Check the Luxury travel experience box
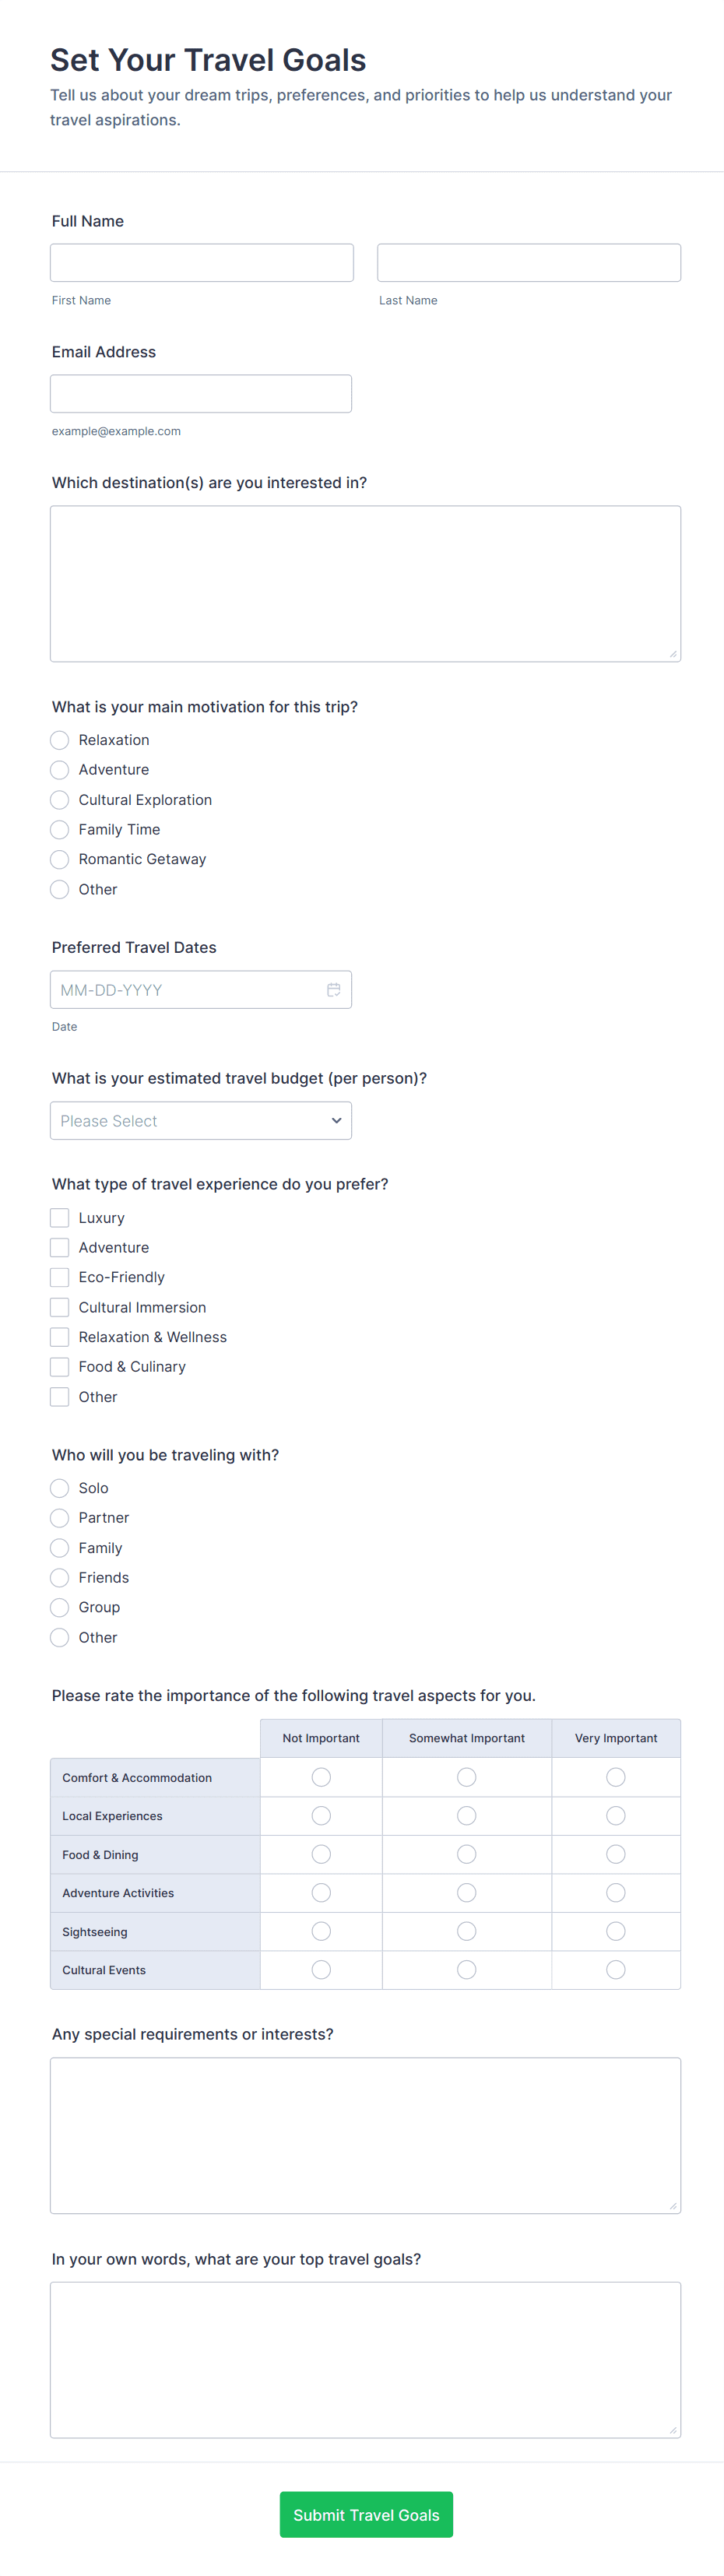 60,1217
